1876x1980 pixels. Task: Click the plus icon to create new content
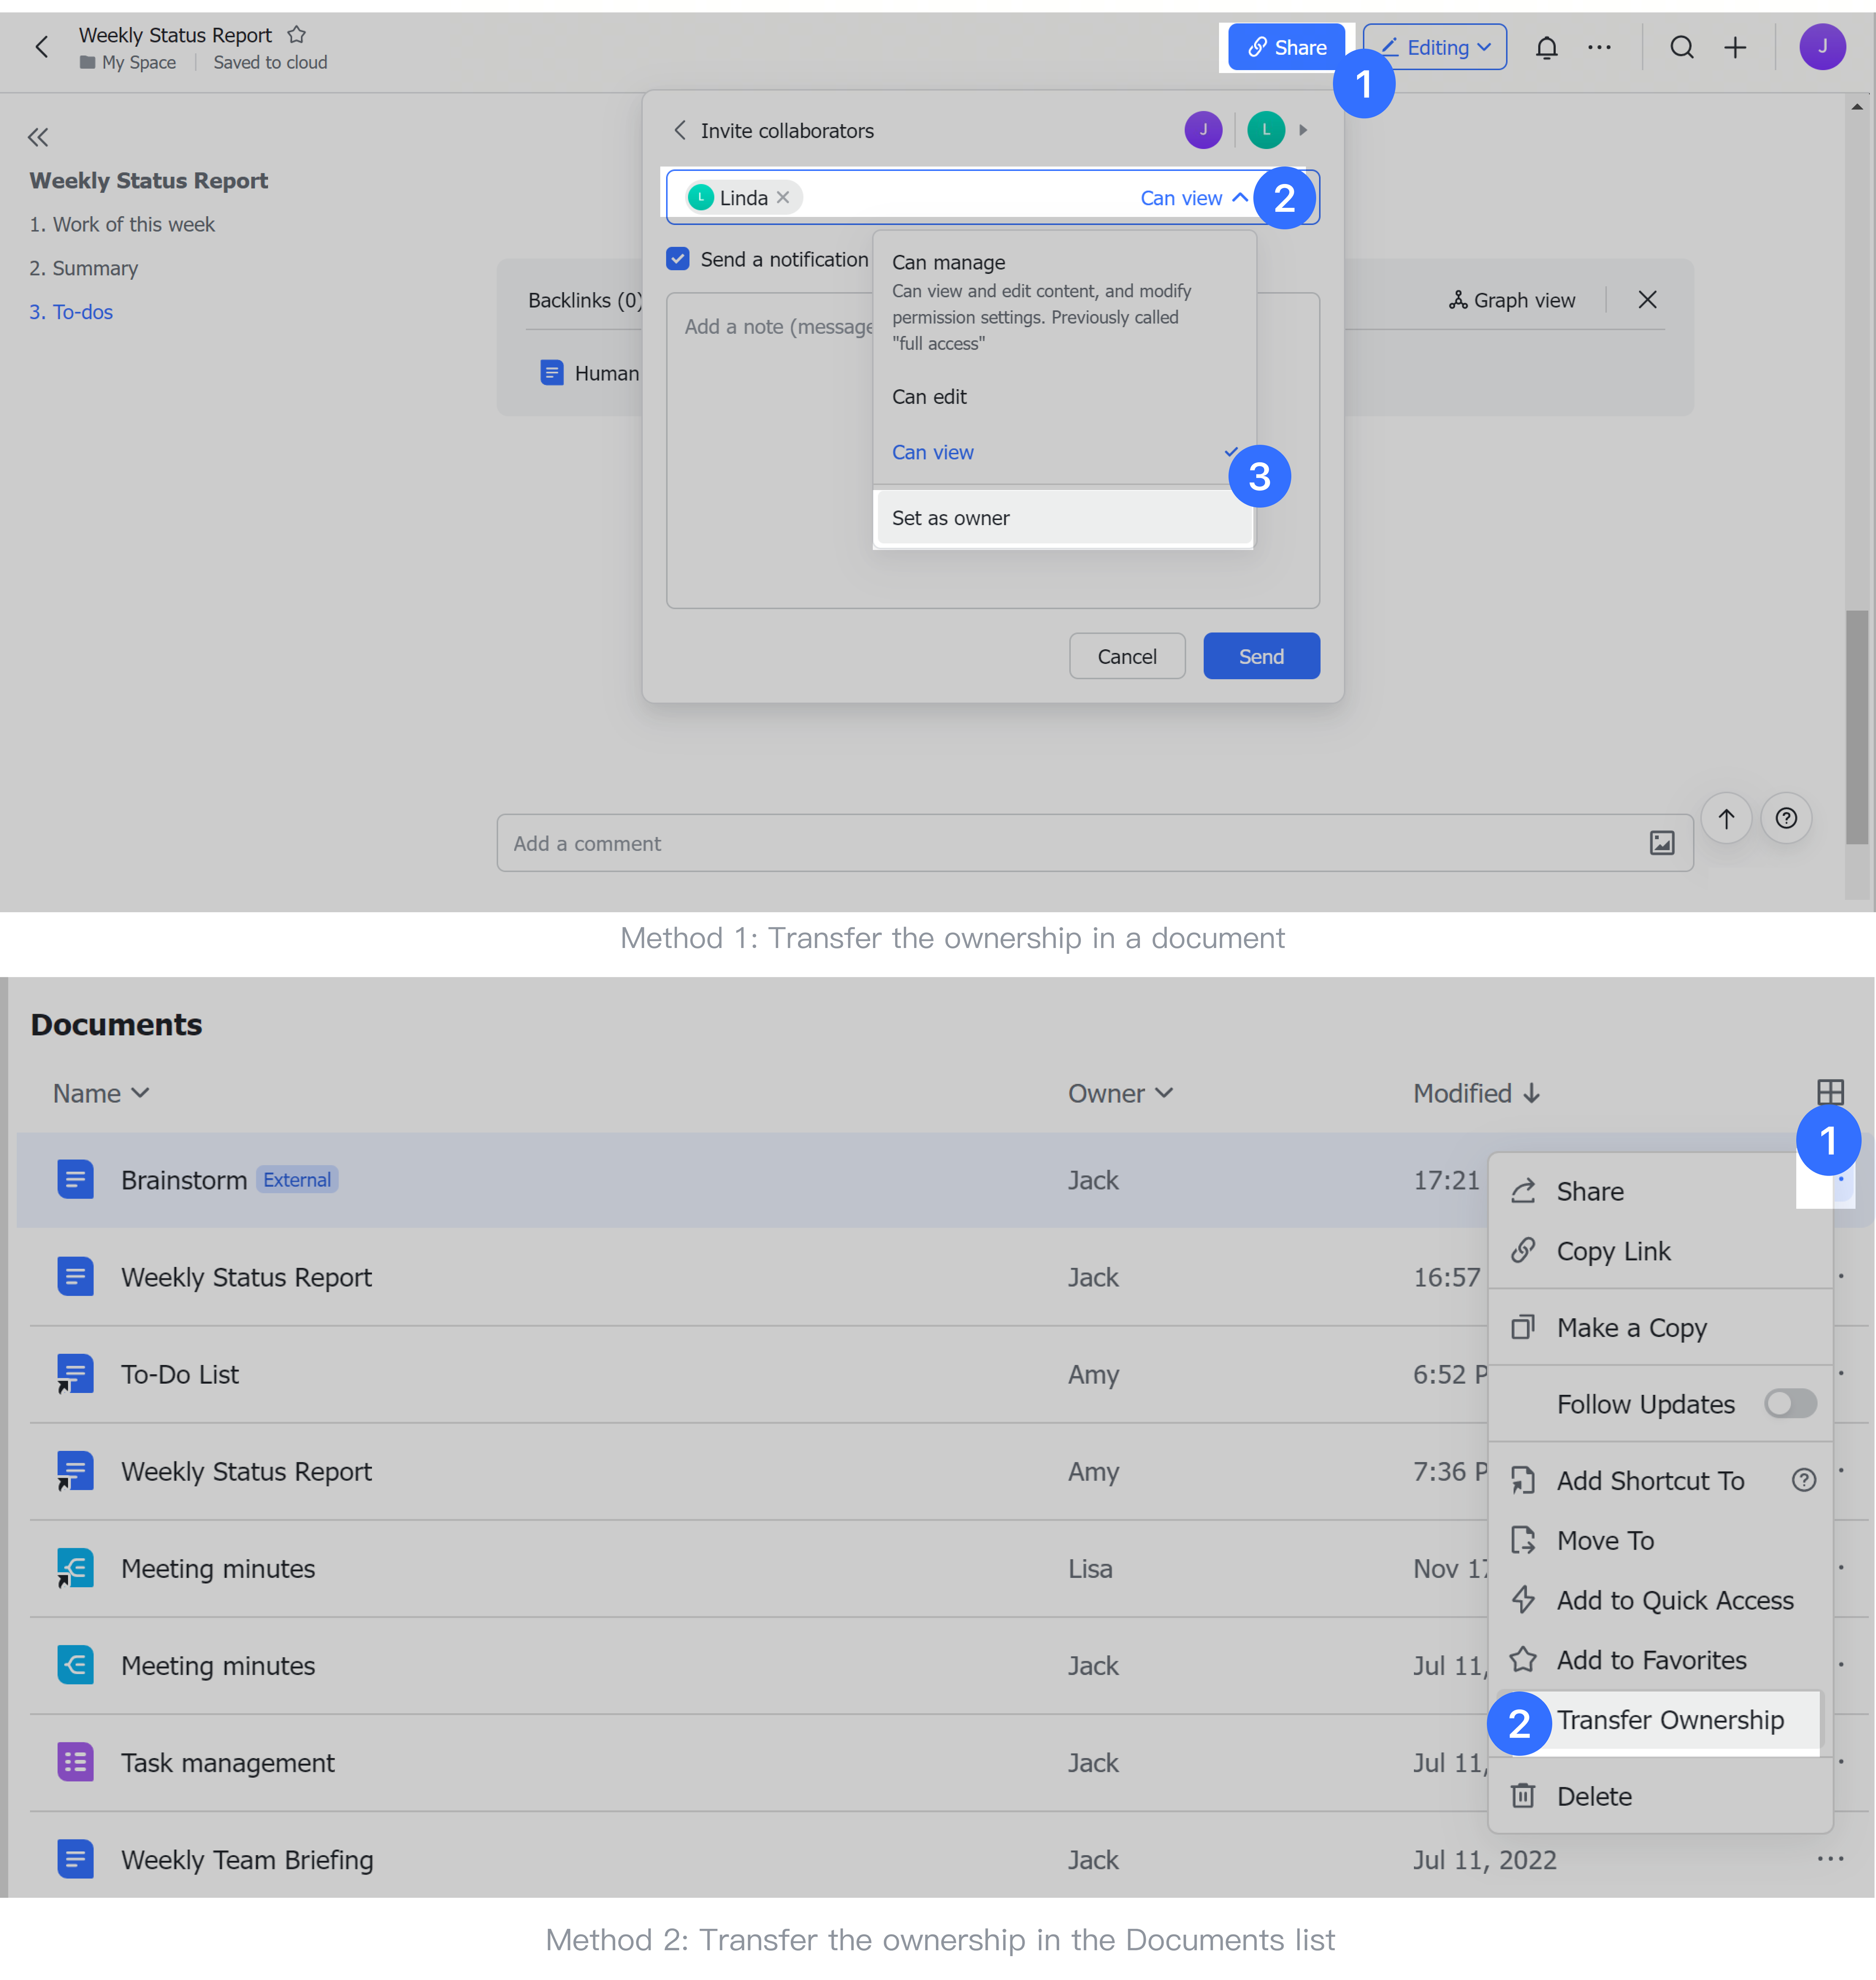coord(1735,47)
